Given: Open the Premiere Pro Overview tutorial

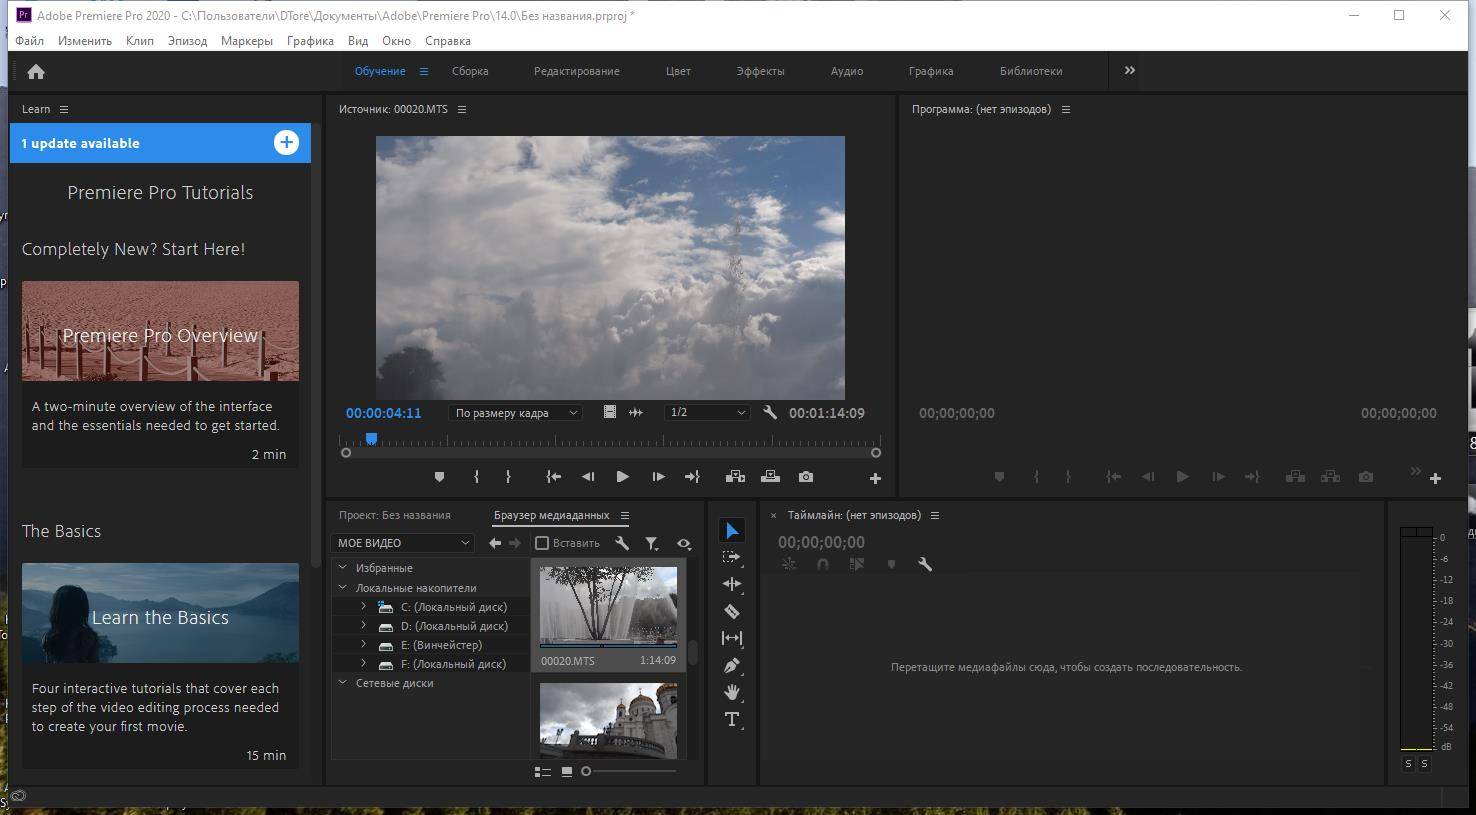Looking at the screenshot, I should coord(160,331).
